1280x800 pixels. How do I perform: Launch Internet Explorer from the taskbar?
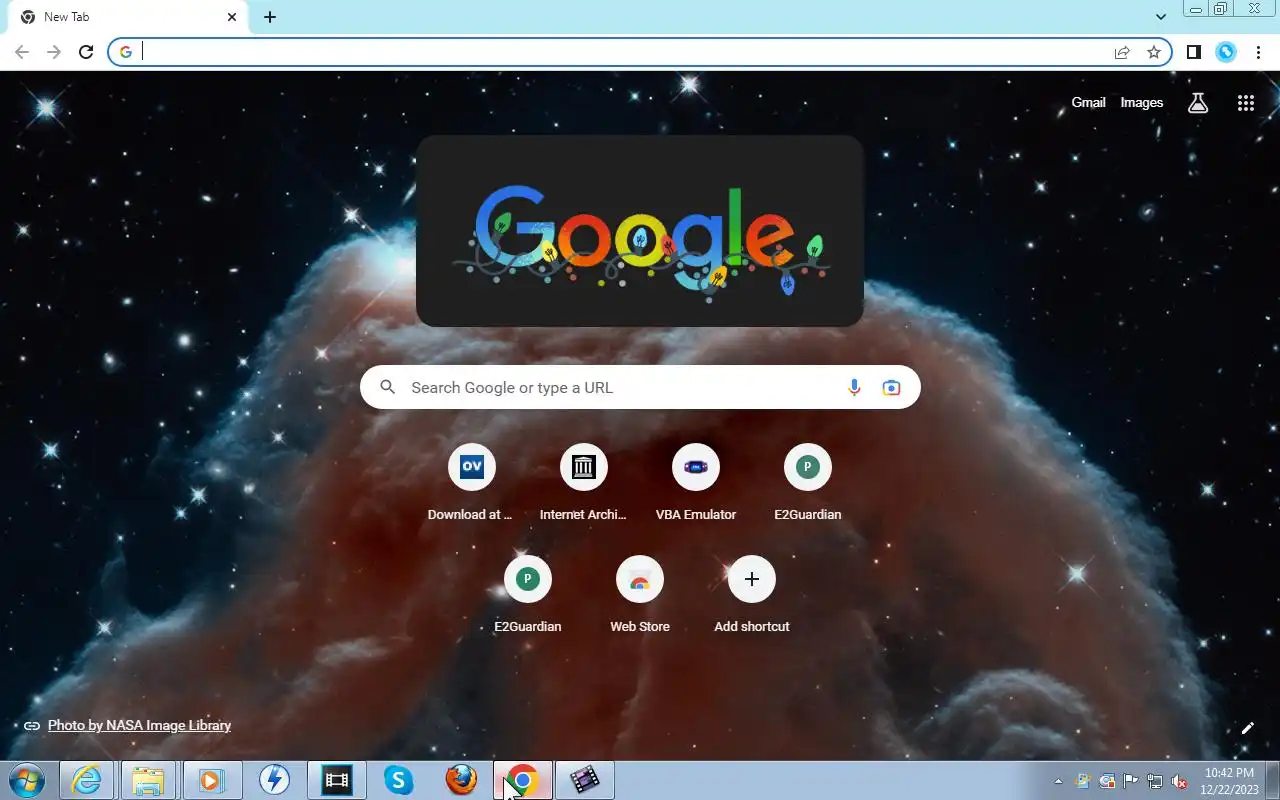click(x=87, y=780)
